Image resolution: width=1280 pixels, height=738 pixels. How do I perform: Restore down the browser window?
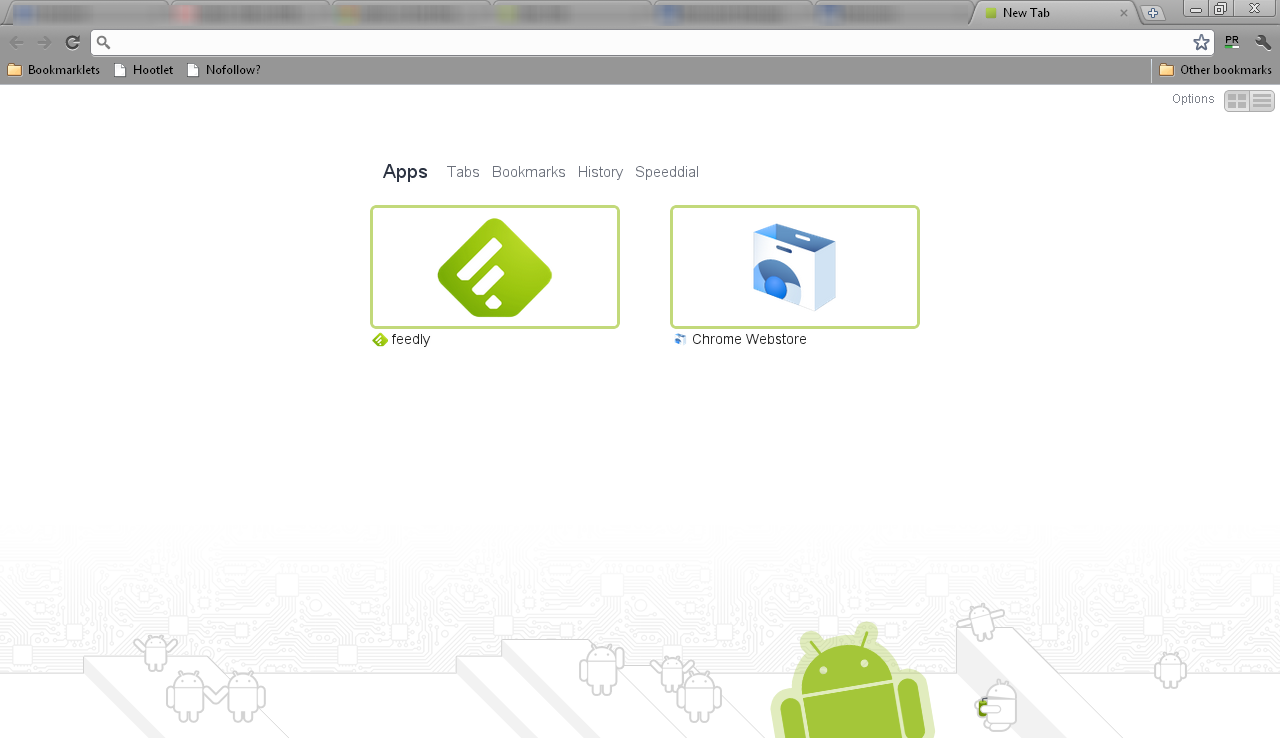pos(1221,8)
